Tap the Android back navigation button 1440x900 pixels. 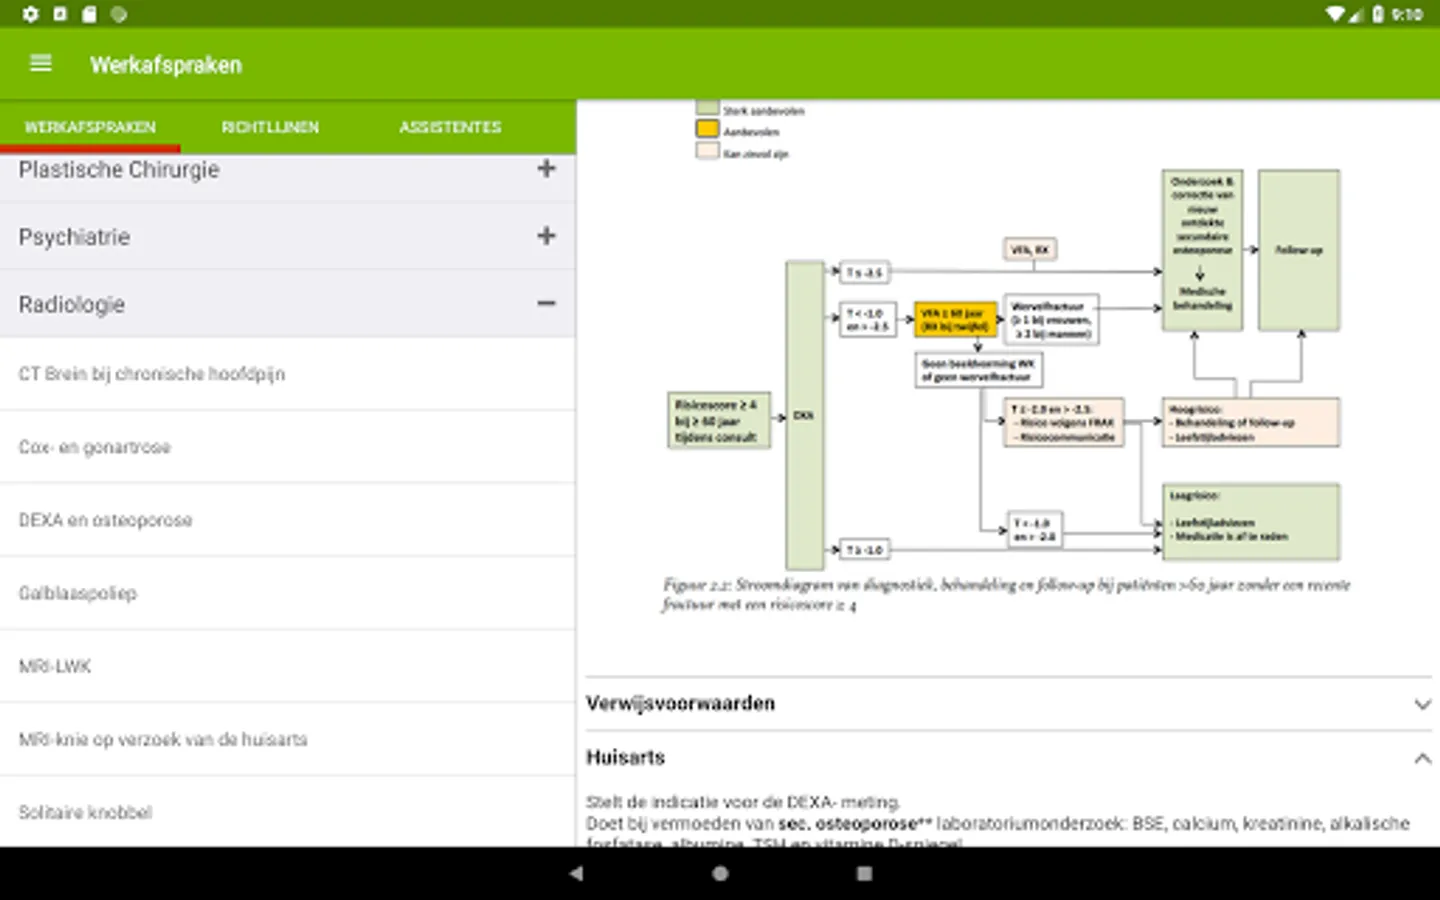576,873
